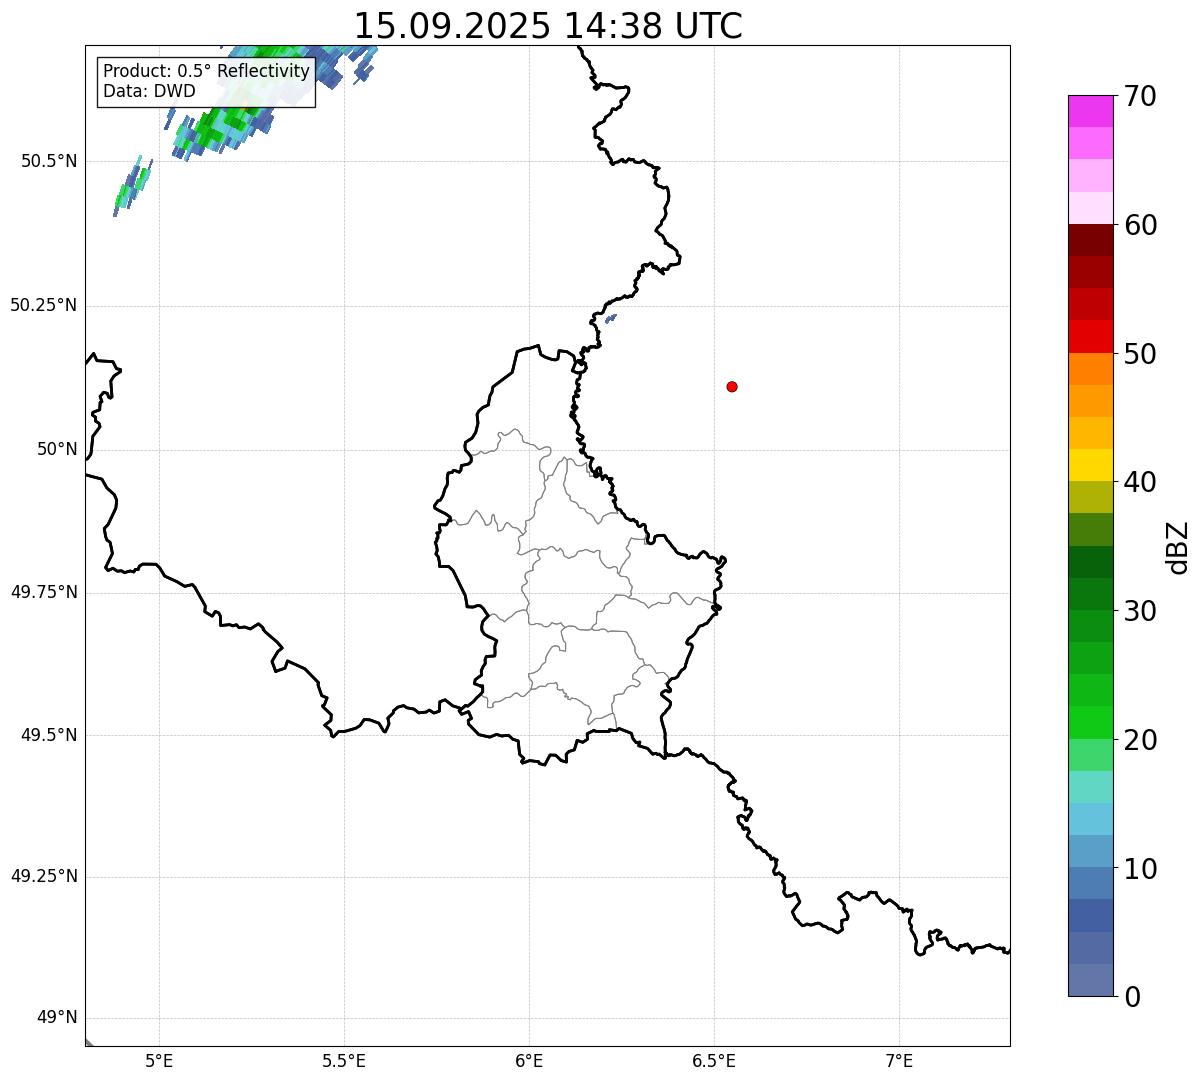This screenshot has width=1202, height=1081.
Task: Click the 49.25°N latitude label
Action: pos(44,877)
